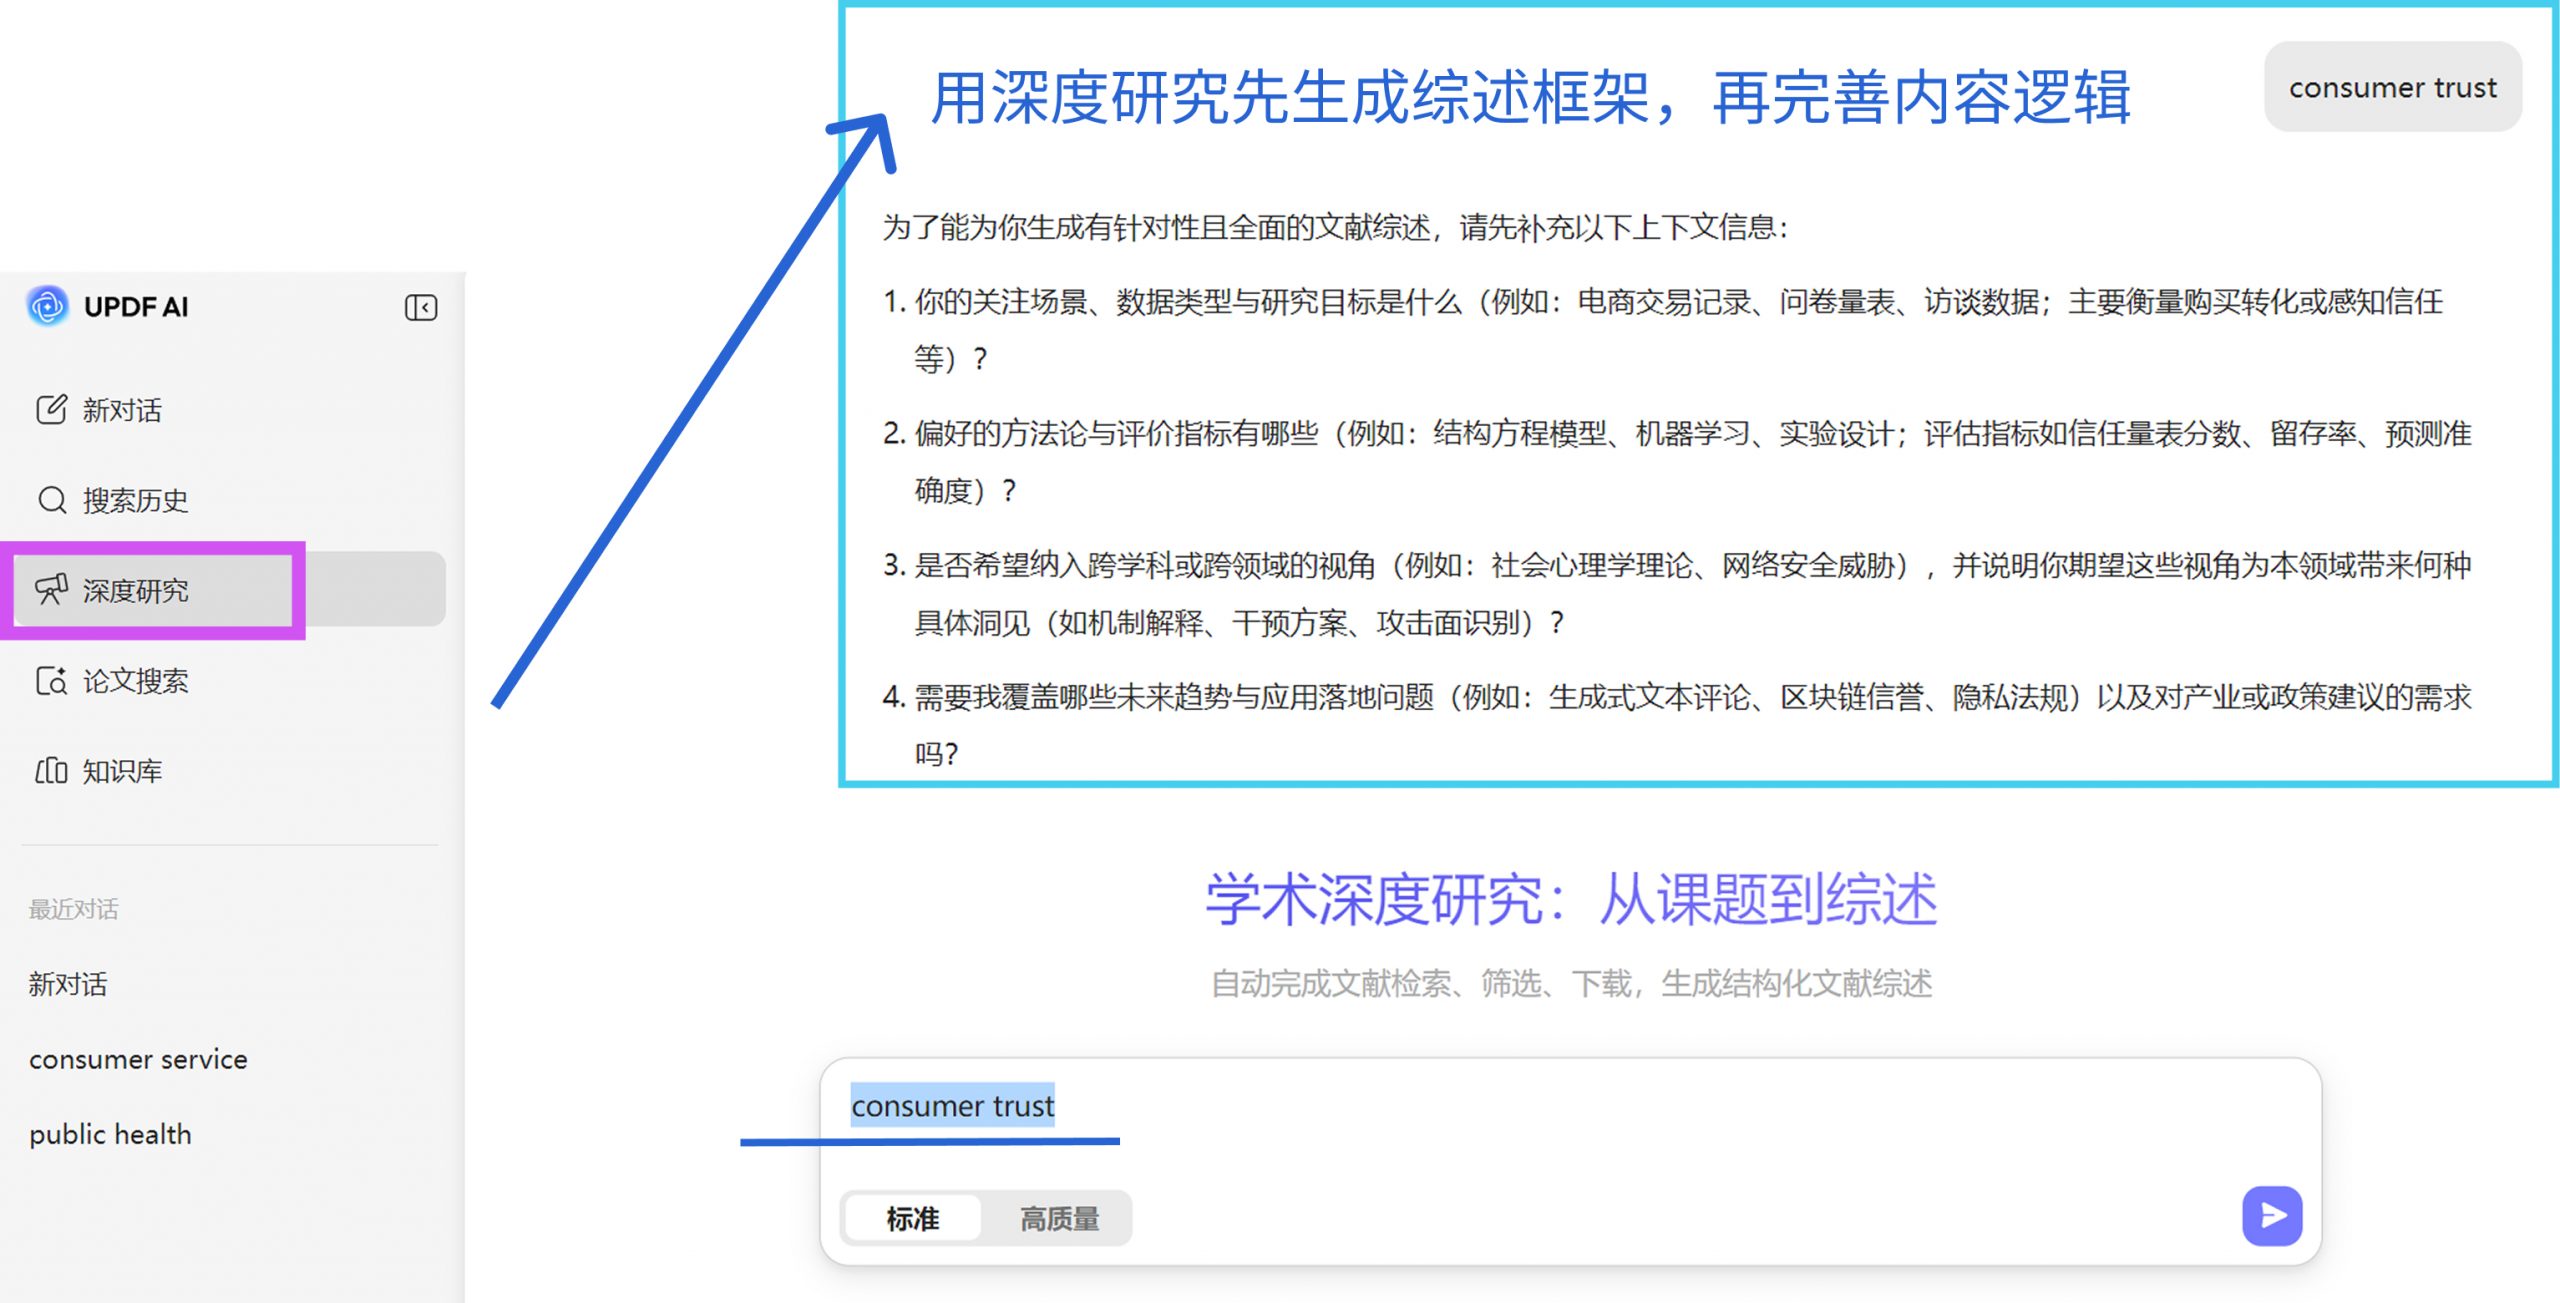Click the UPDF AI title text
This screenshot has width=2560, height=1303.
[x=136, y=307]
